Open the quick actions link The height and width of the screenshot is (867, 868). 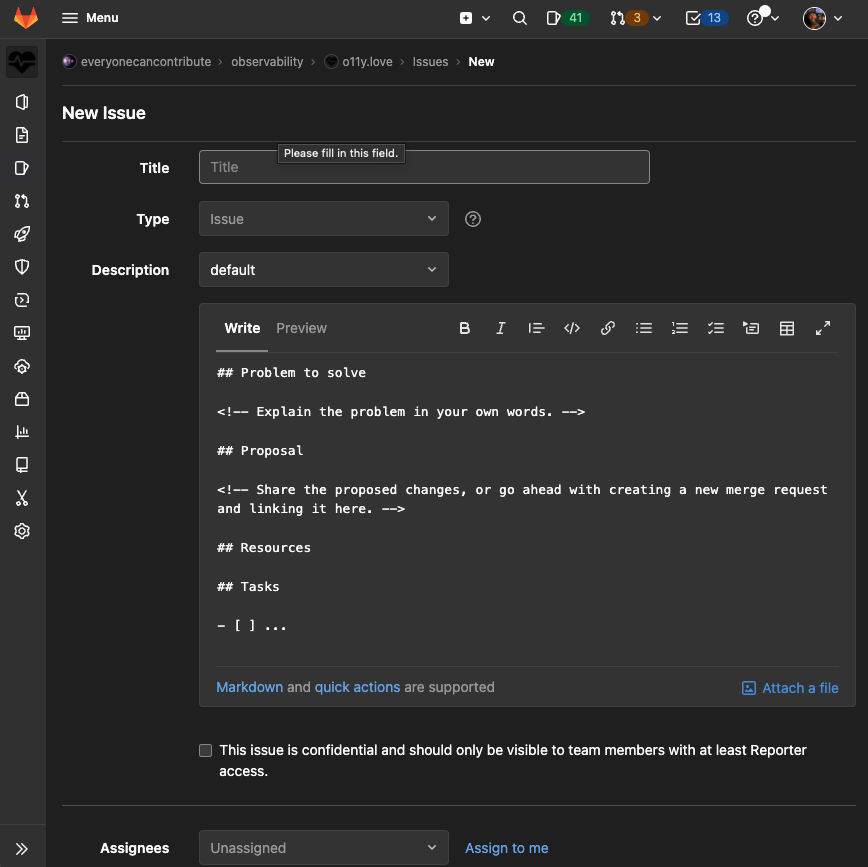pos(358,687)
